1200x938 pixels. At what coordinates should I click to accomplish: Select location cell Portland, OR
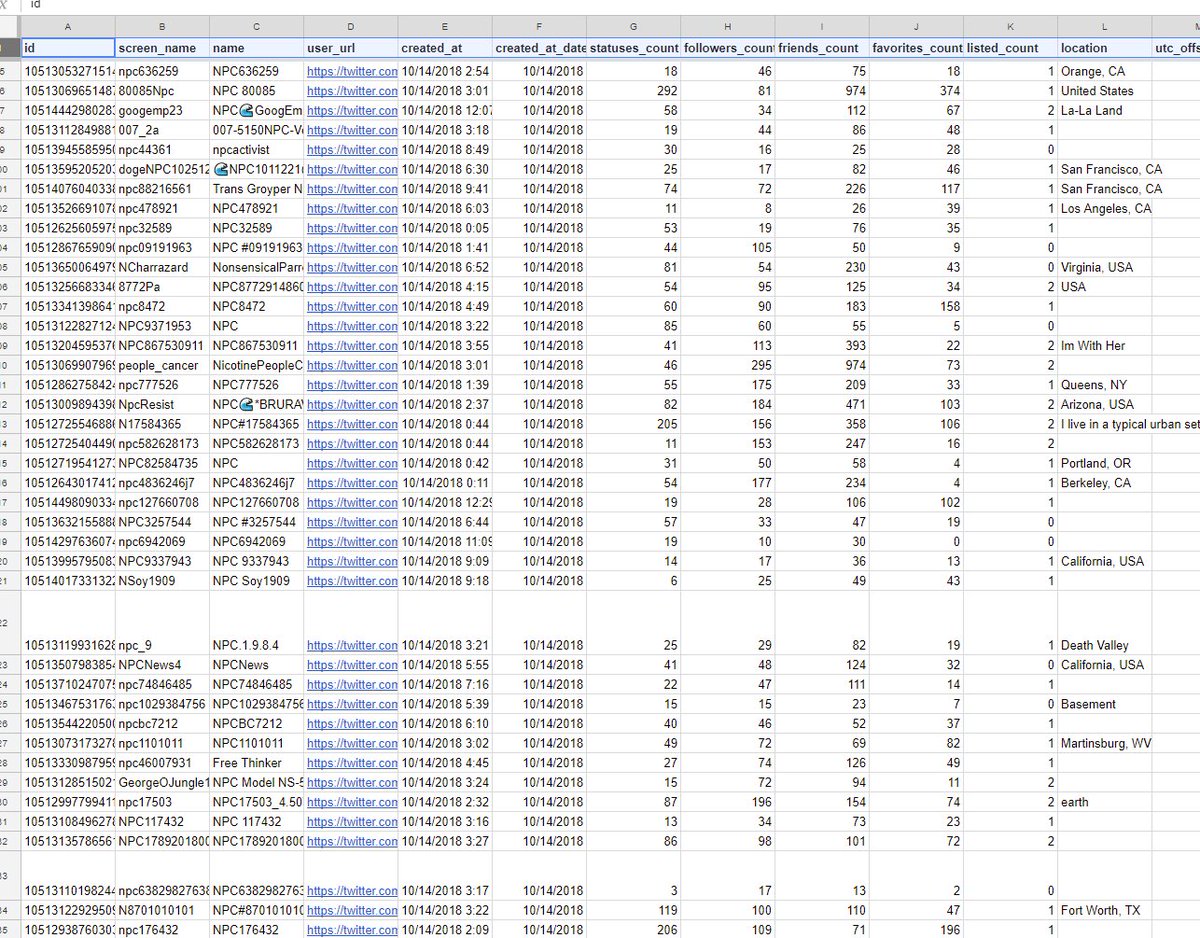(x=1105, y=463)
